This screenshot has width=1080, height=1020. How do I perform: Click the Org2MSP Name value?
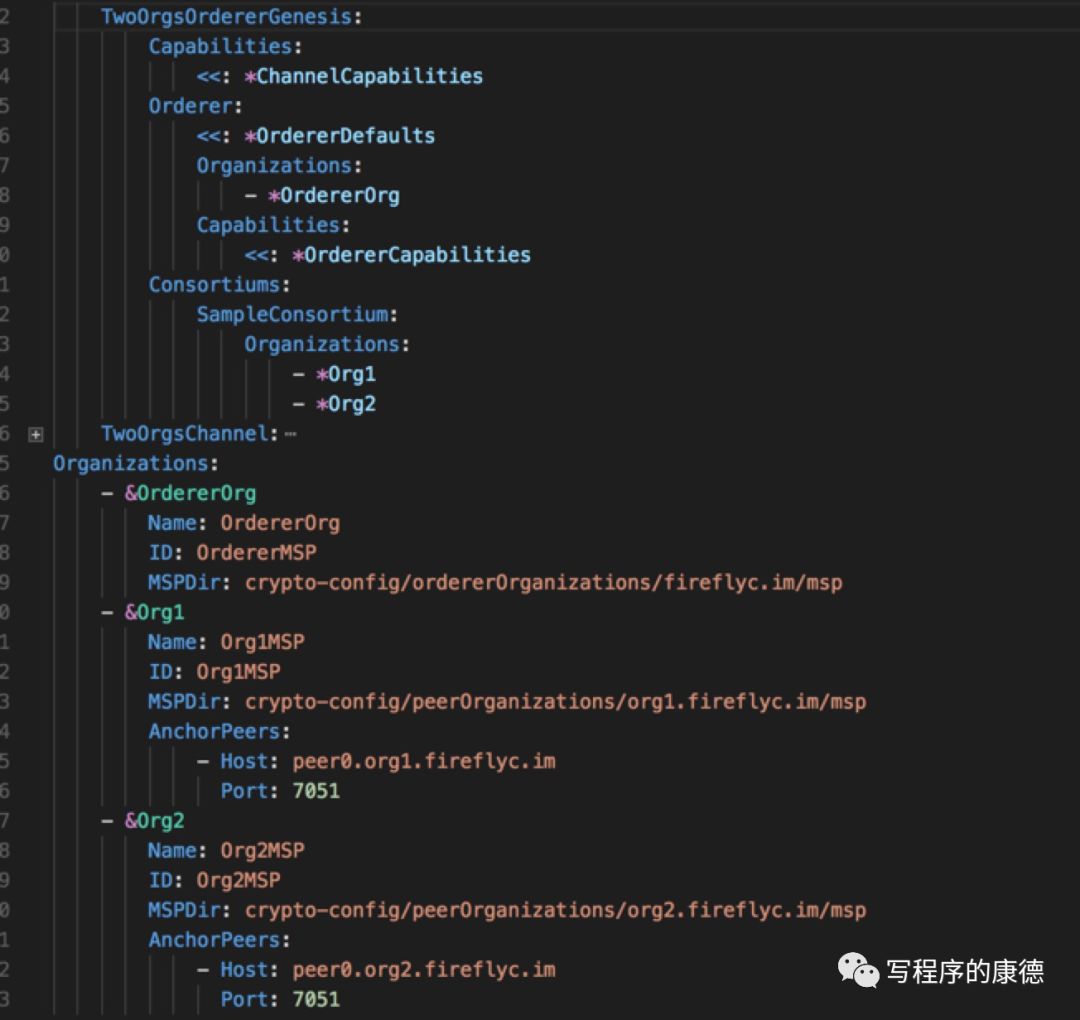(x=262, y=851)
